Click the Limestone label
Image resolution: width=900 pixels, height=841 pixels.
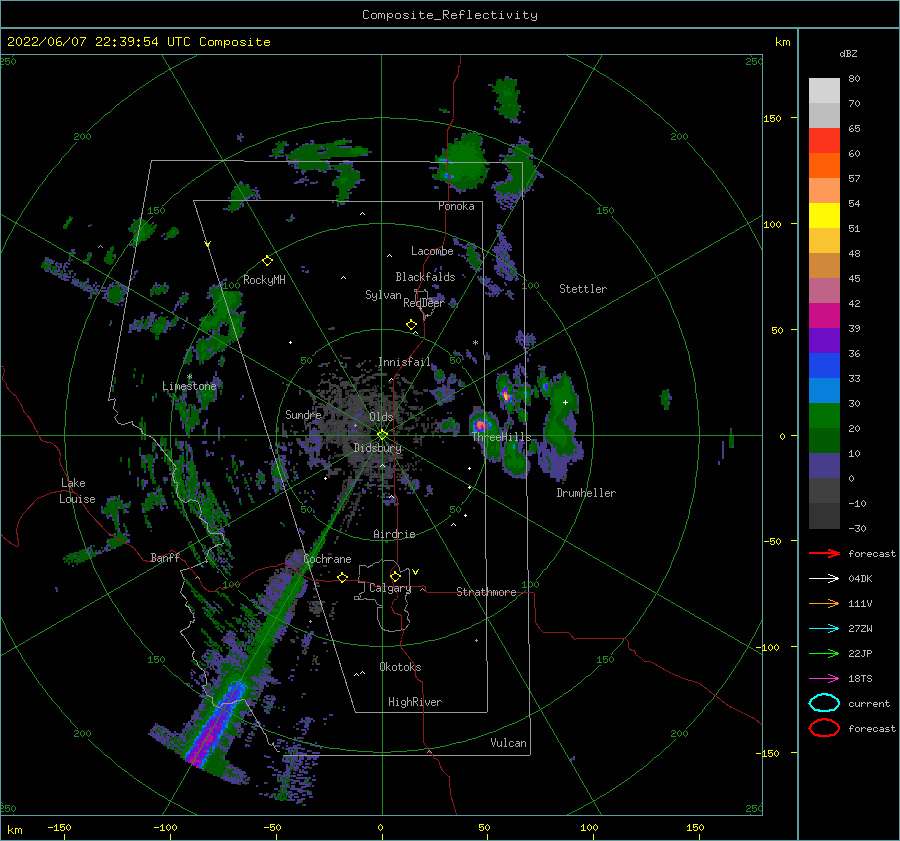(x=189, y=386)
